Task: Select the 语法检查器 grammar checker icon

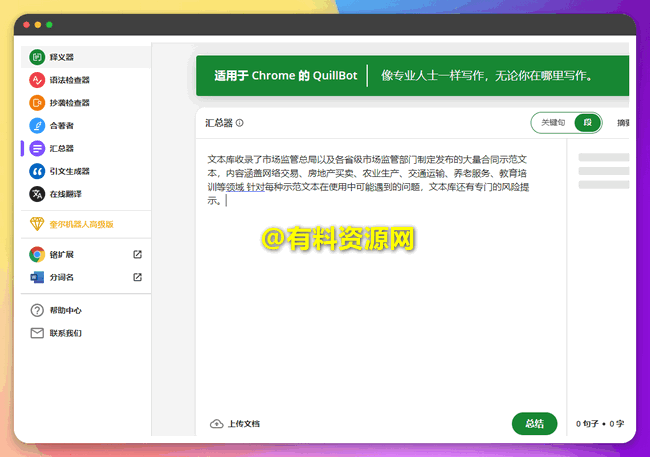Action: click(x=37, y=80)
